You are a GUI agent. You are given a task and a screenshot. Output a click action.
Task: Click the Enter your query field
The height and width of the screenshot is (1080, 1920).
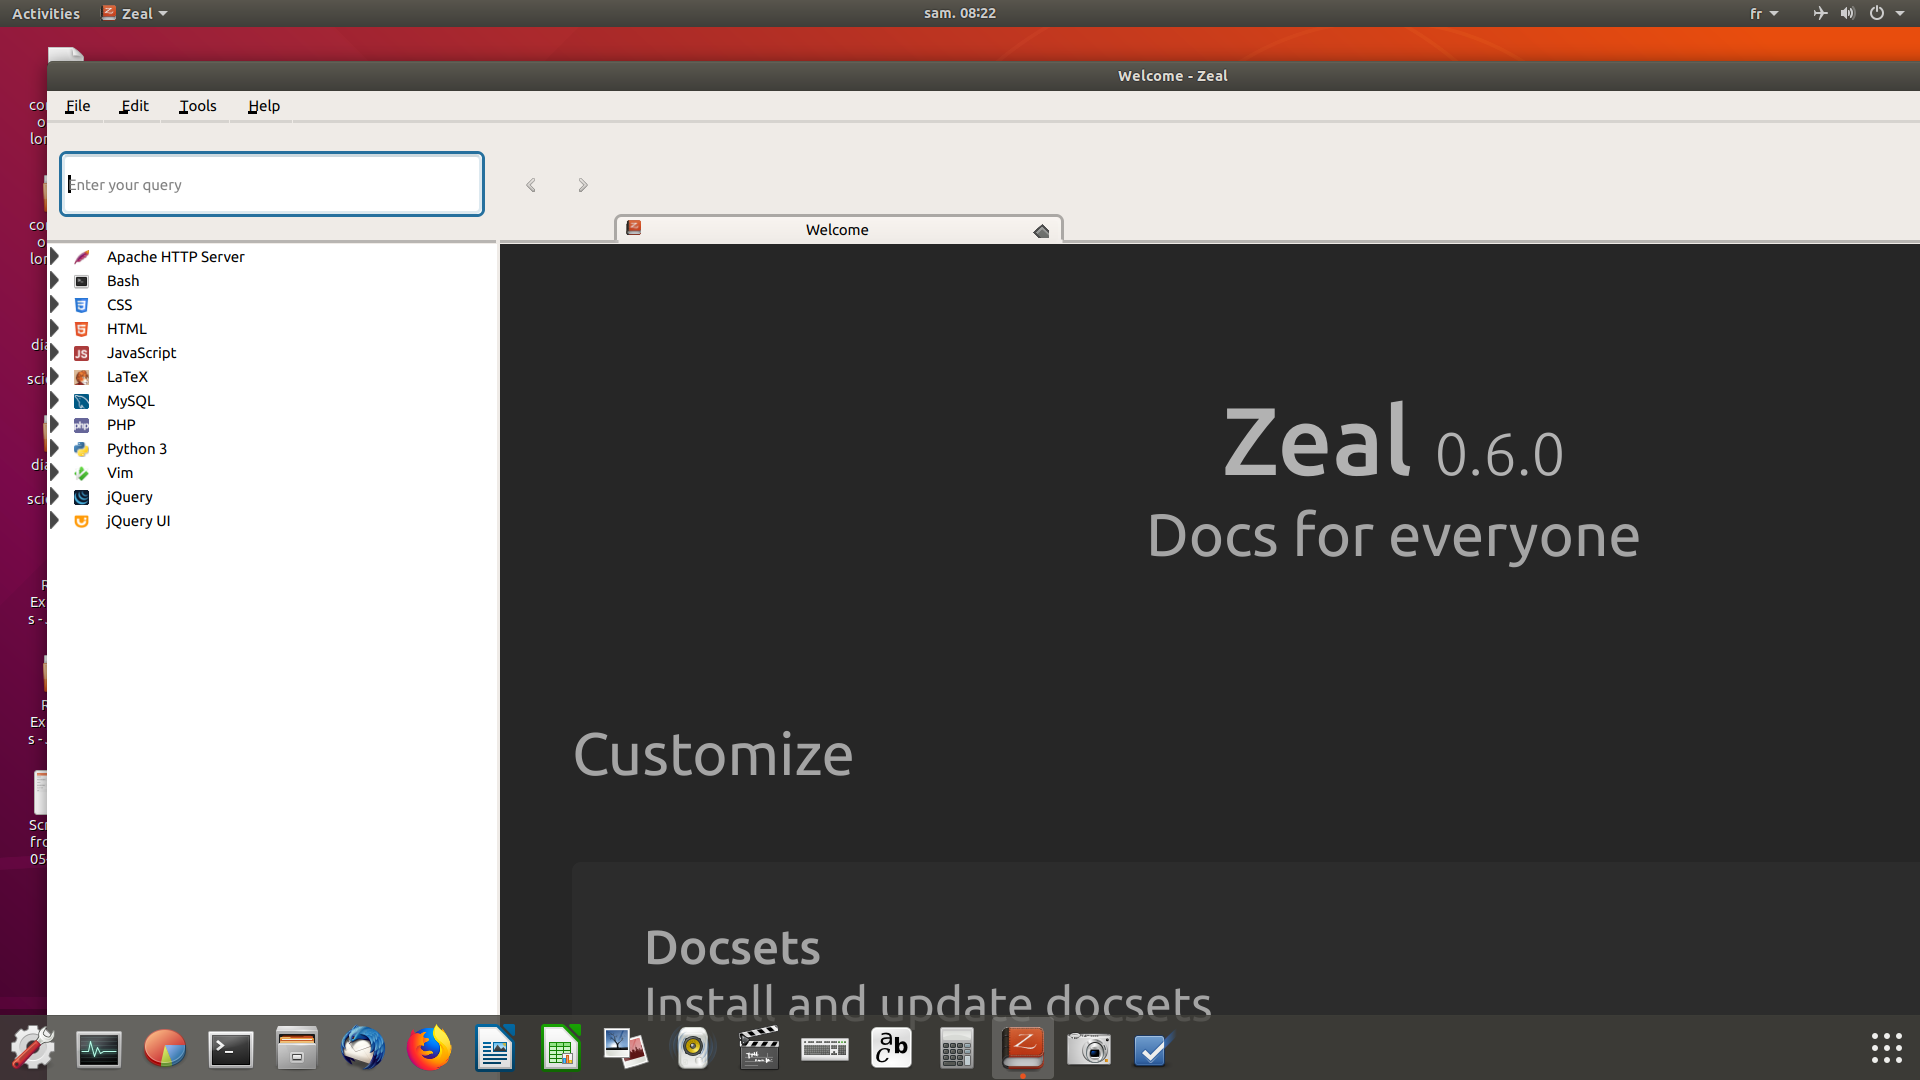(x=271, y=184)
